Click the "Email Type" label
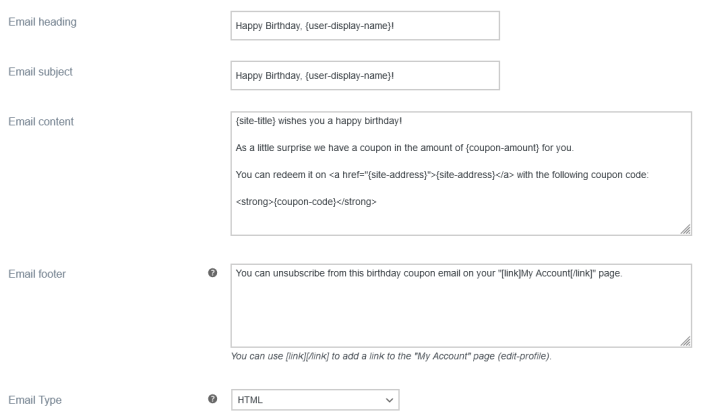 coord(36,399)
